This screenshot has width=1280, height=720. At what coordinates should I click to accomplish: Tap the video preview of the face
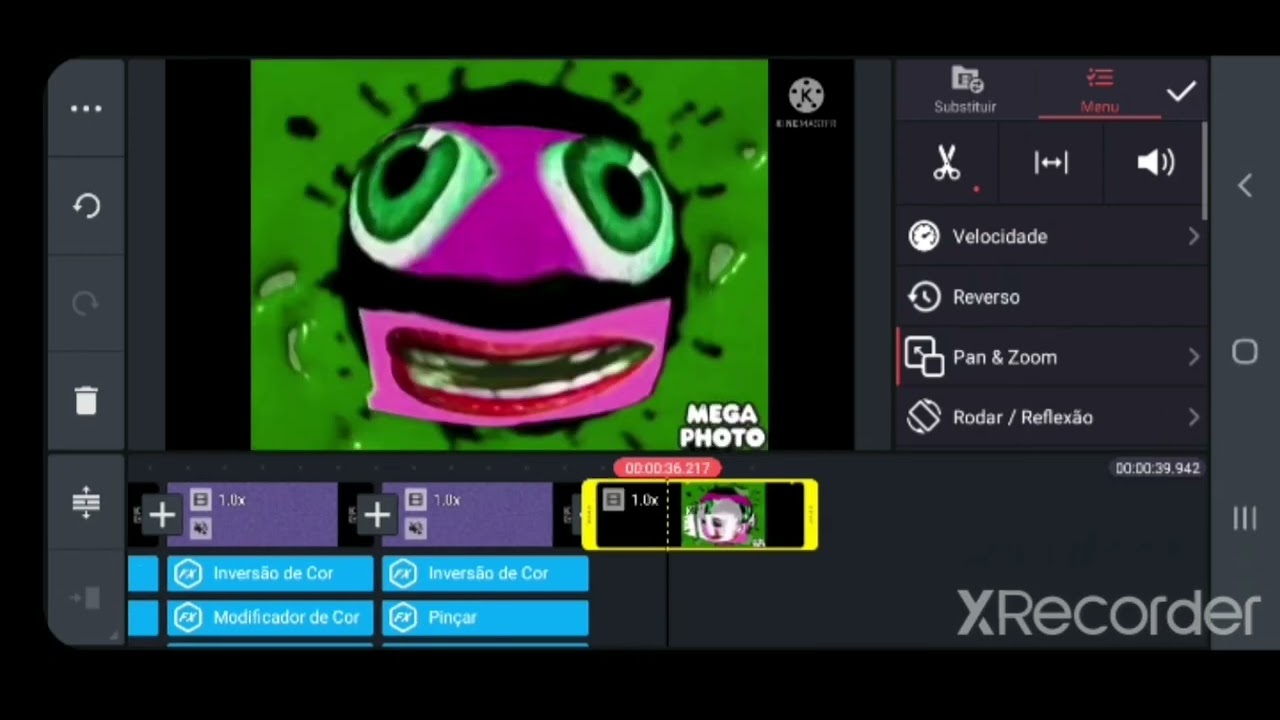[509, 254]
